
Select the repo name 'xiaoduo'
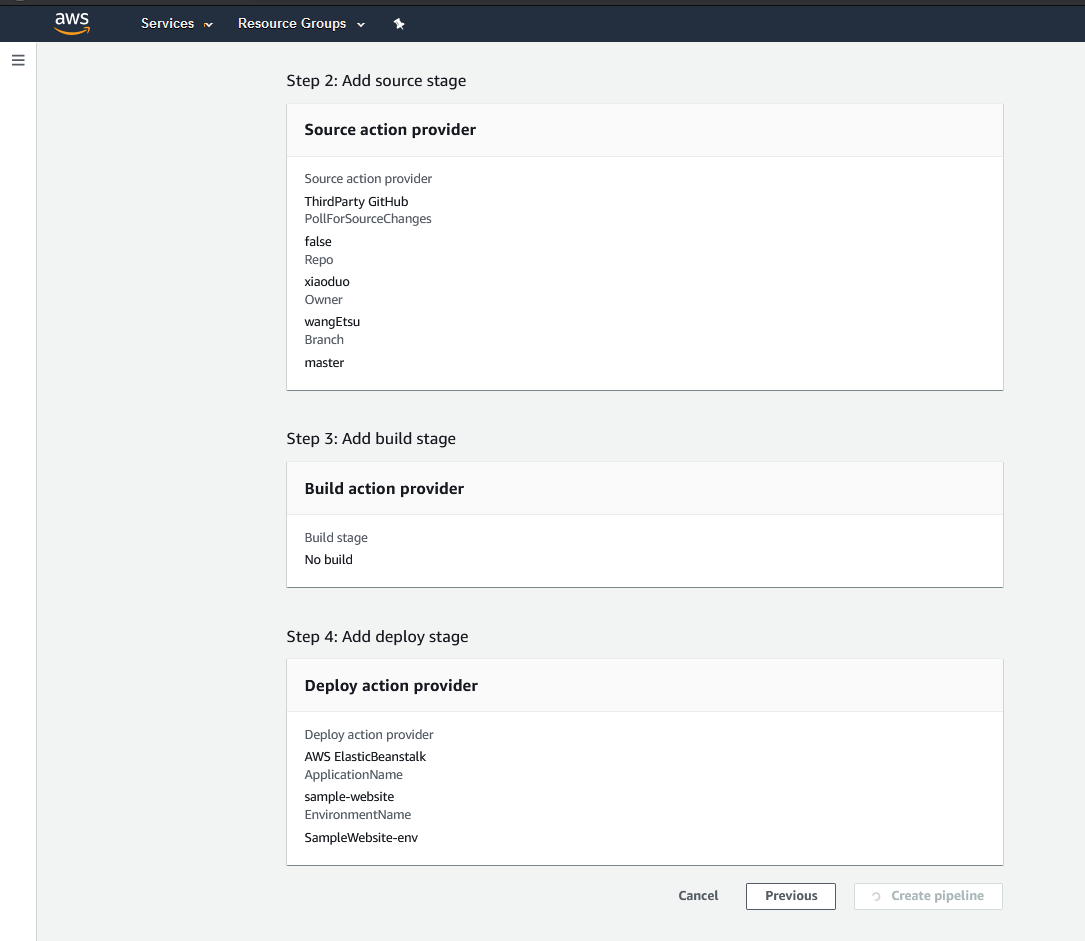[x=327, y=282]
